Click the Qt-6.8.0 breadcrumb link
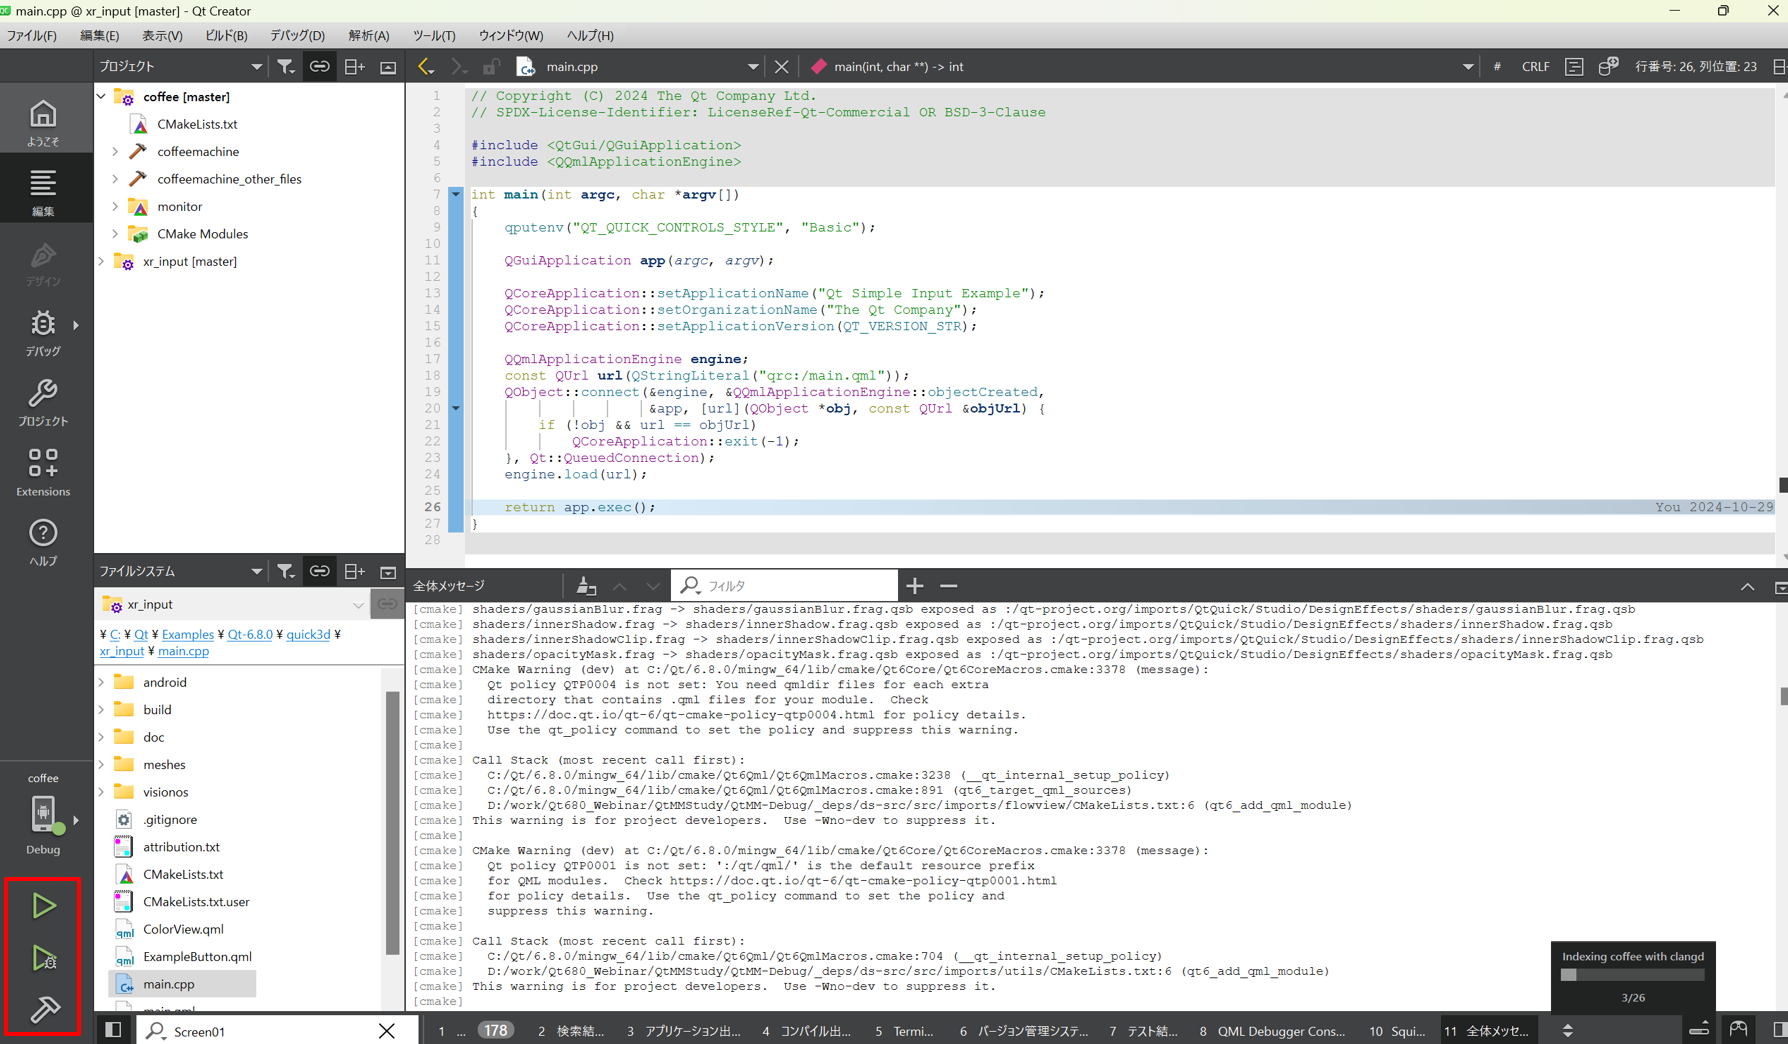The height and width of the screenshot is (1044, 1788). [x=250, y=634]
